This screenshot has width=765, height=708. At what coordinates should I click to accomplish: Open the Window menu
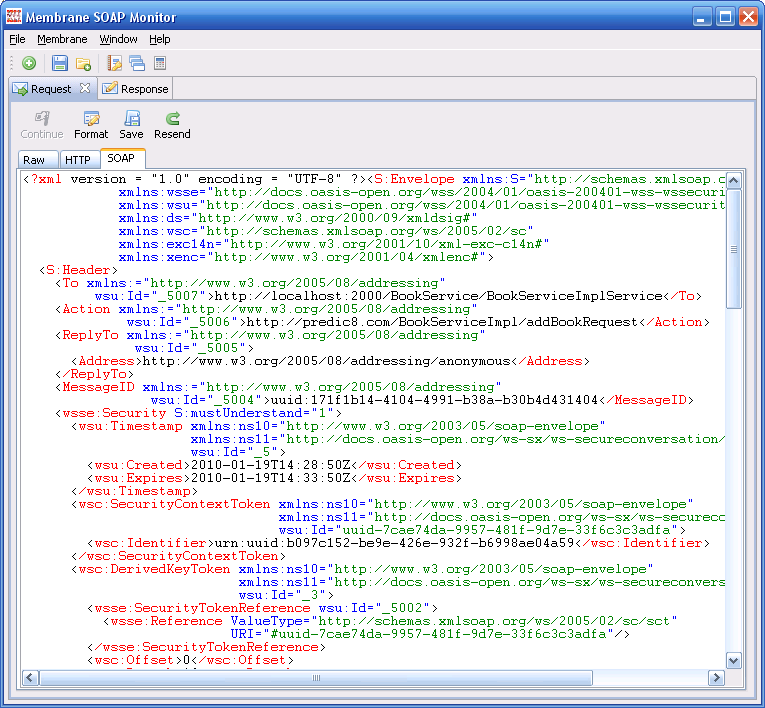point(118,39)
